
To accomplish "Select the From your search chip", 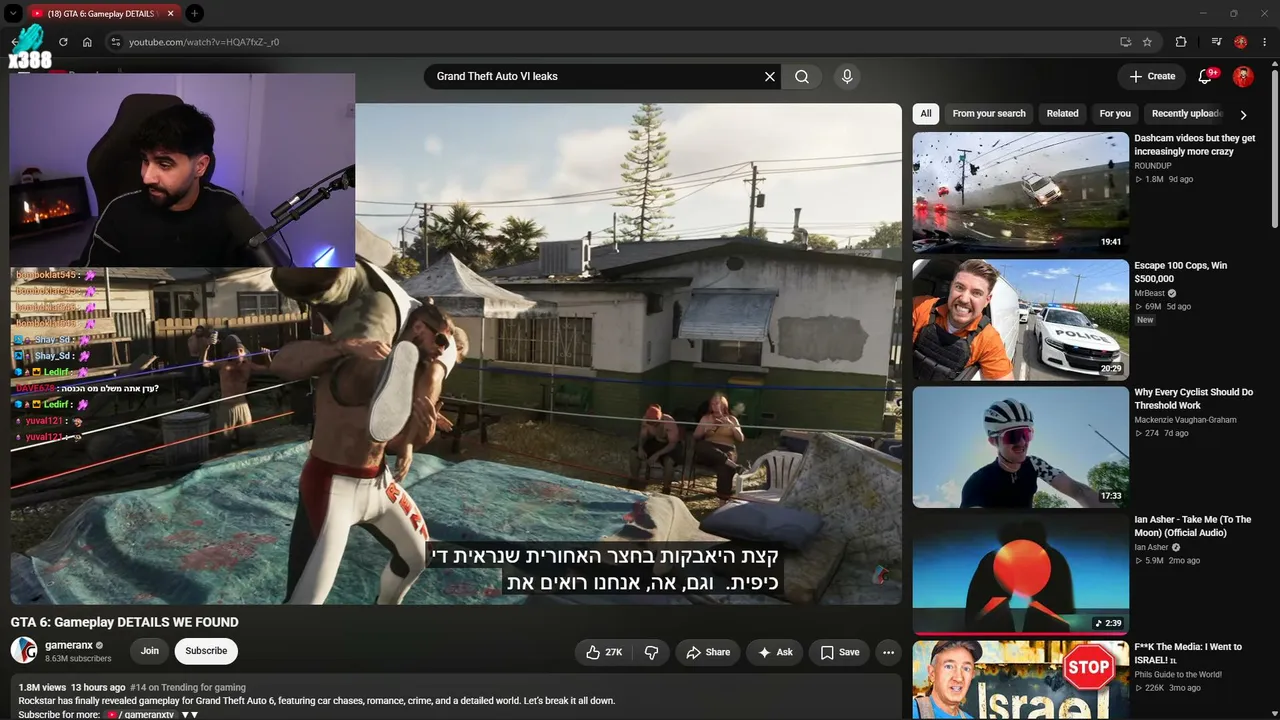I will point(989,113).
